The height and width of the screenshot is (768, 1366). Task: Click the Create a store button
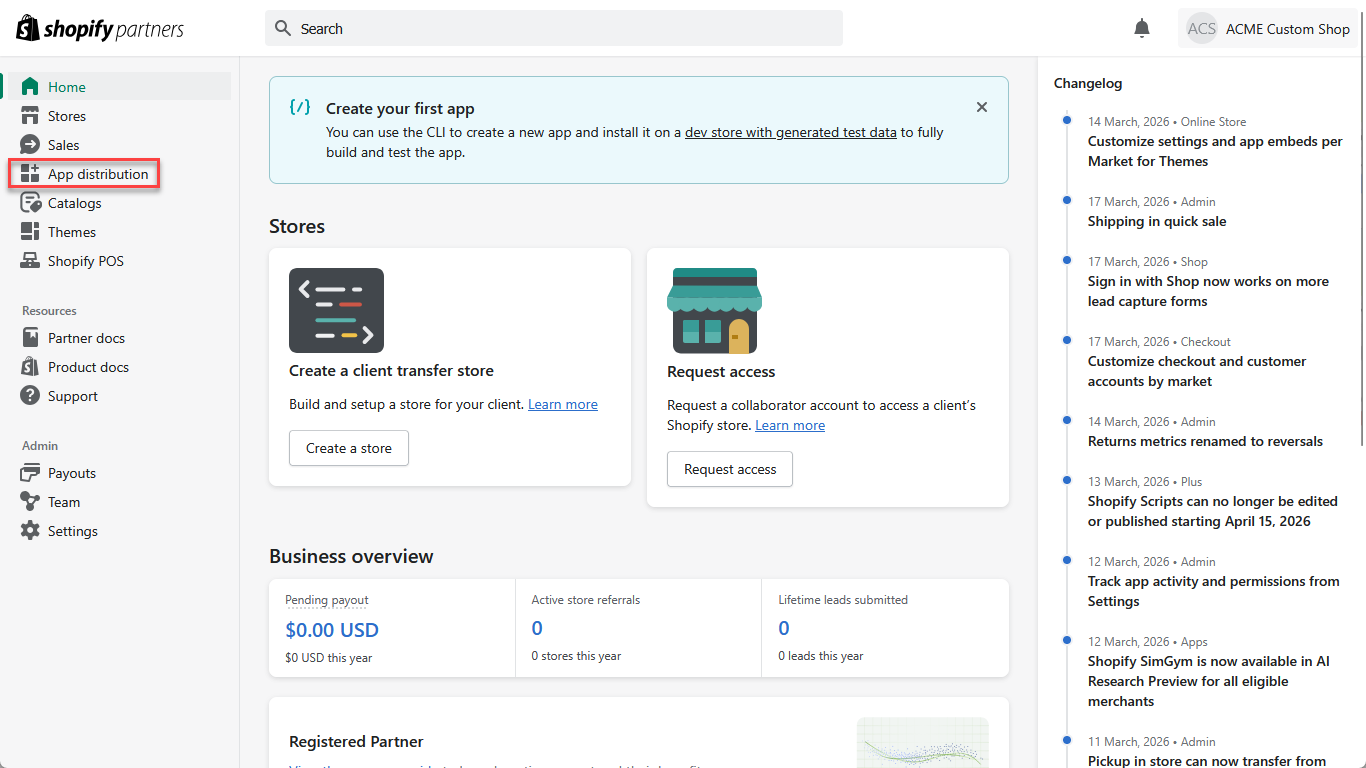click(x=349, y=448)
